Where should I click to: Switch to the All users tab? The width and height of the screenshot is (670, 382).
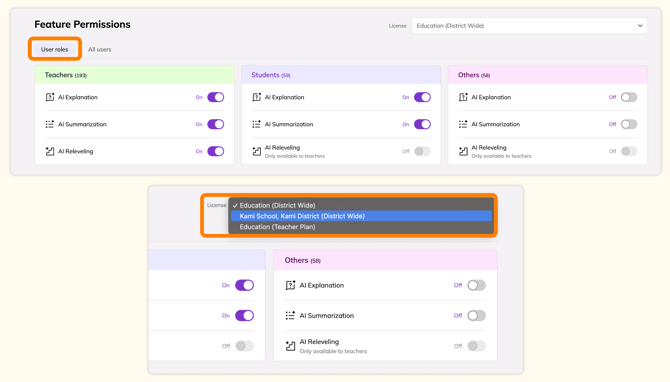click(100, 49)
